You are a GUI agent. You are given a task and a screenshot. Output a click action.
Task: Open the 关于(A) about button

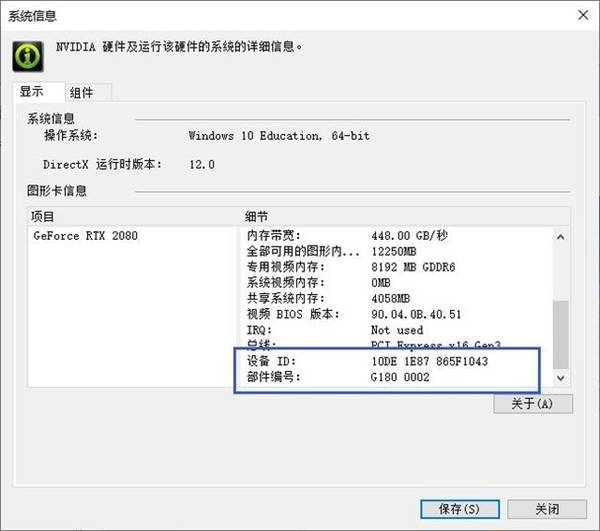coord(533,404)
